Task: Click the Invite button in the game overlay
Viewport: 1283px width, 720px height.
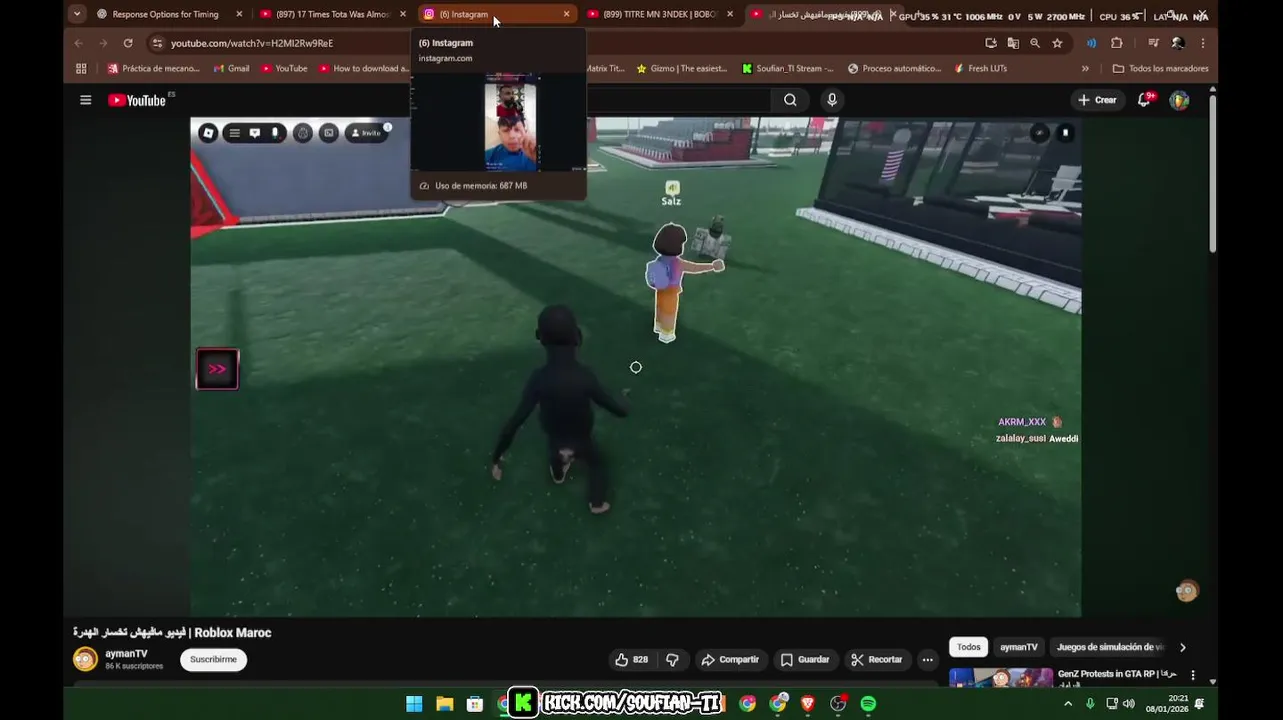Action: coord(366,133)
